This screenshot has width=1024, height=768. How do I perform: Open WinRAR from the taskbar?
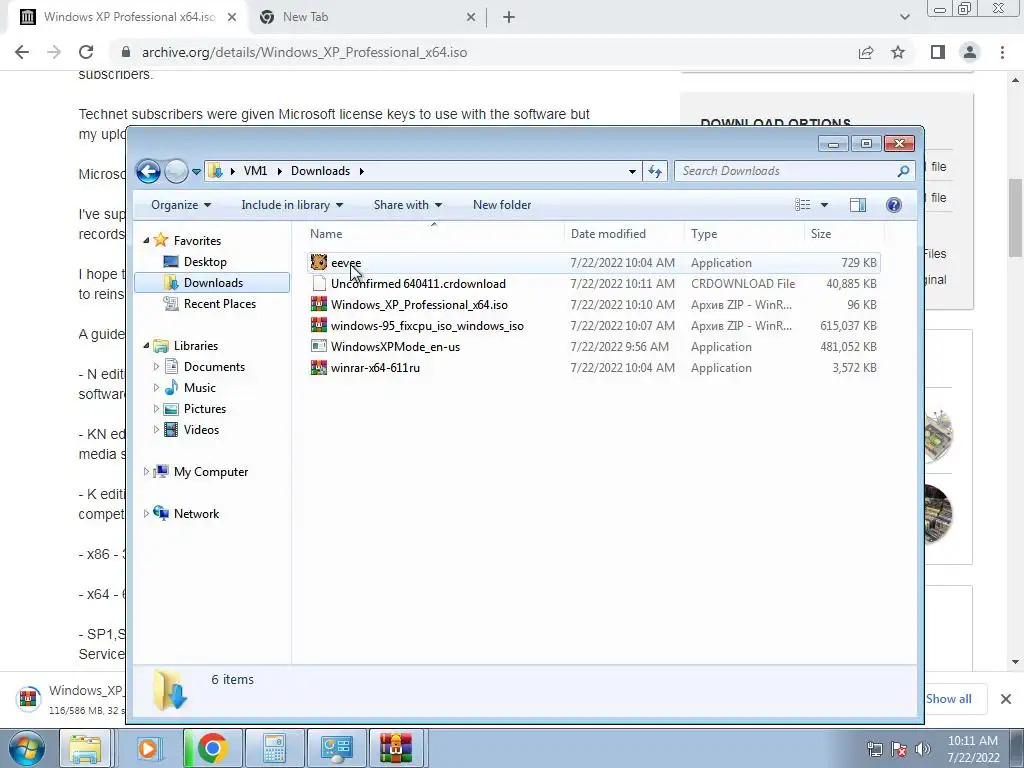[396, 748]
